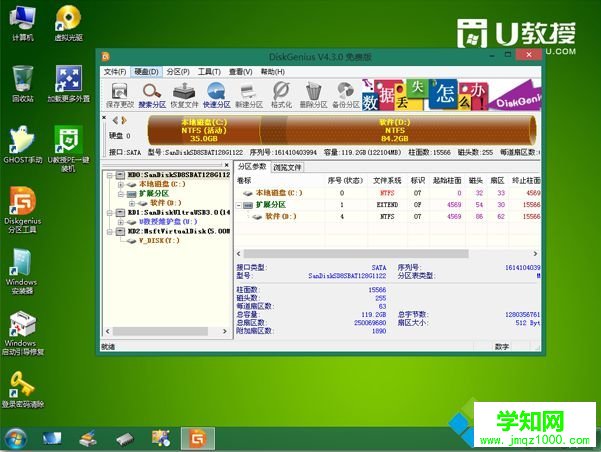Select 本地磁盘(C:) bar segment in disk map
Screen dimensions: 601x452
[204, 130]
